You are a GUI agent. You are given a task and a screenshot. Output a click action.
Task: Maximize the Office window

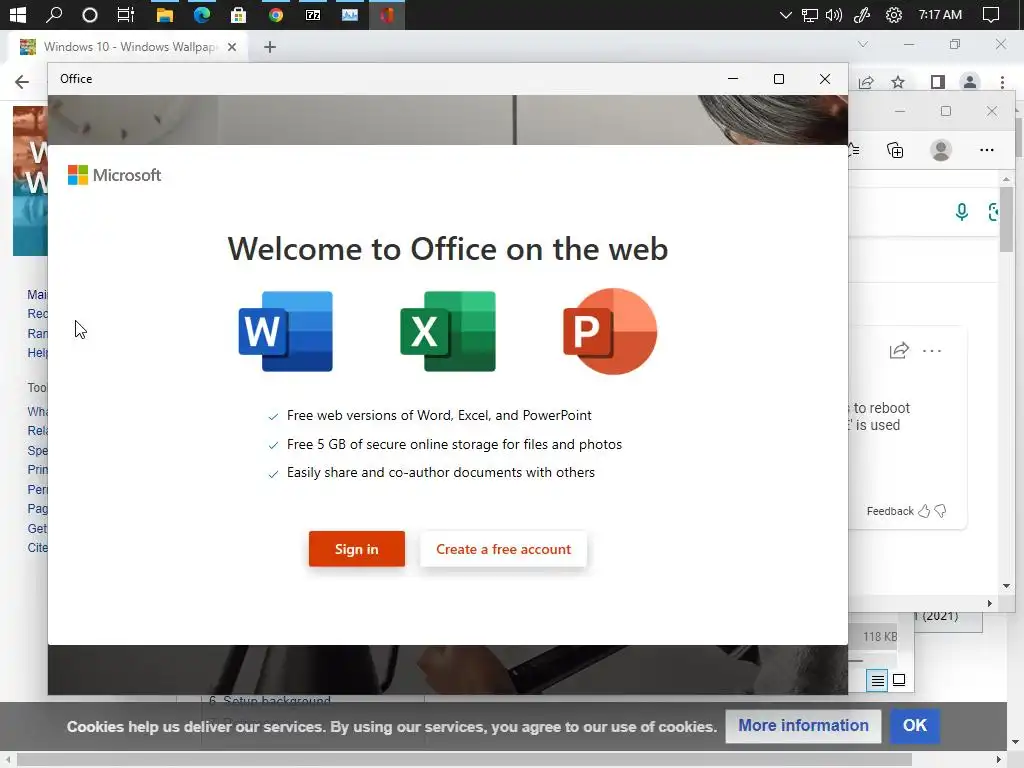[778, 79]
